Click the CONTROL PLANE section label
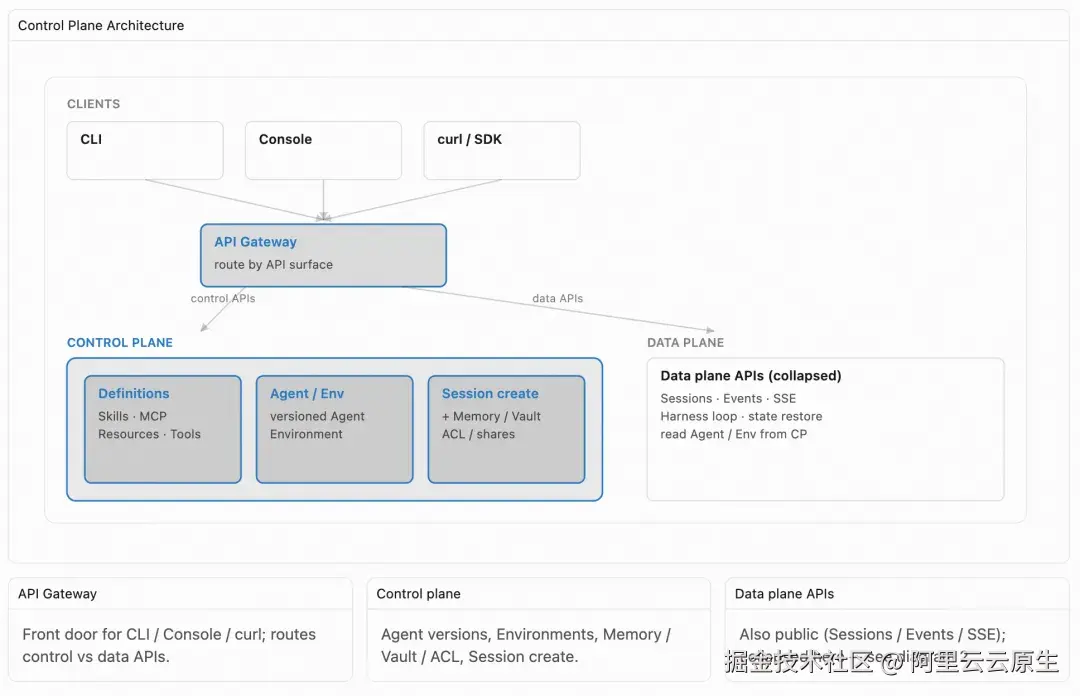 [120, 342]
